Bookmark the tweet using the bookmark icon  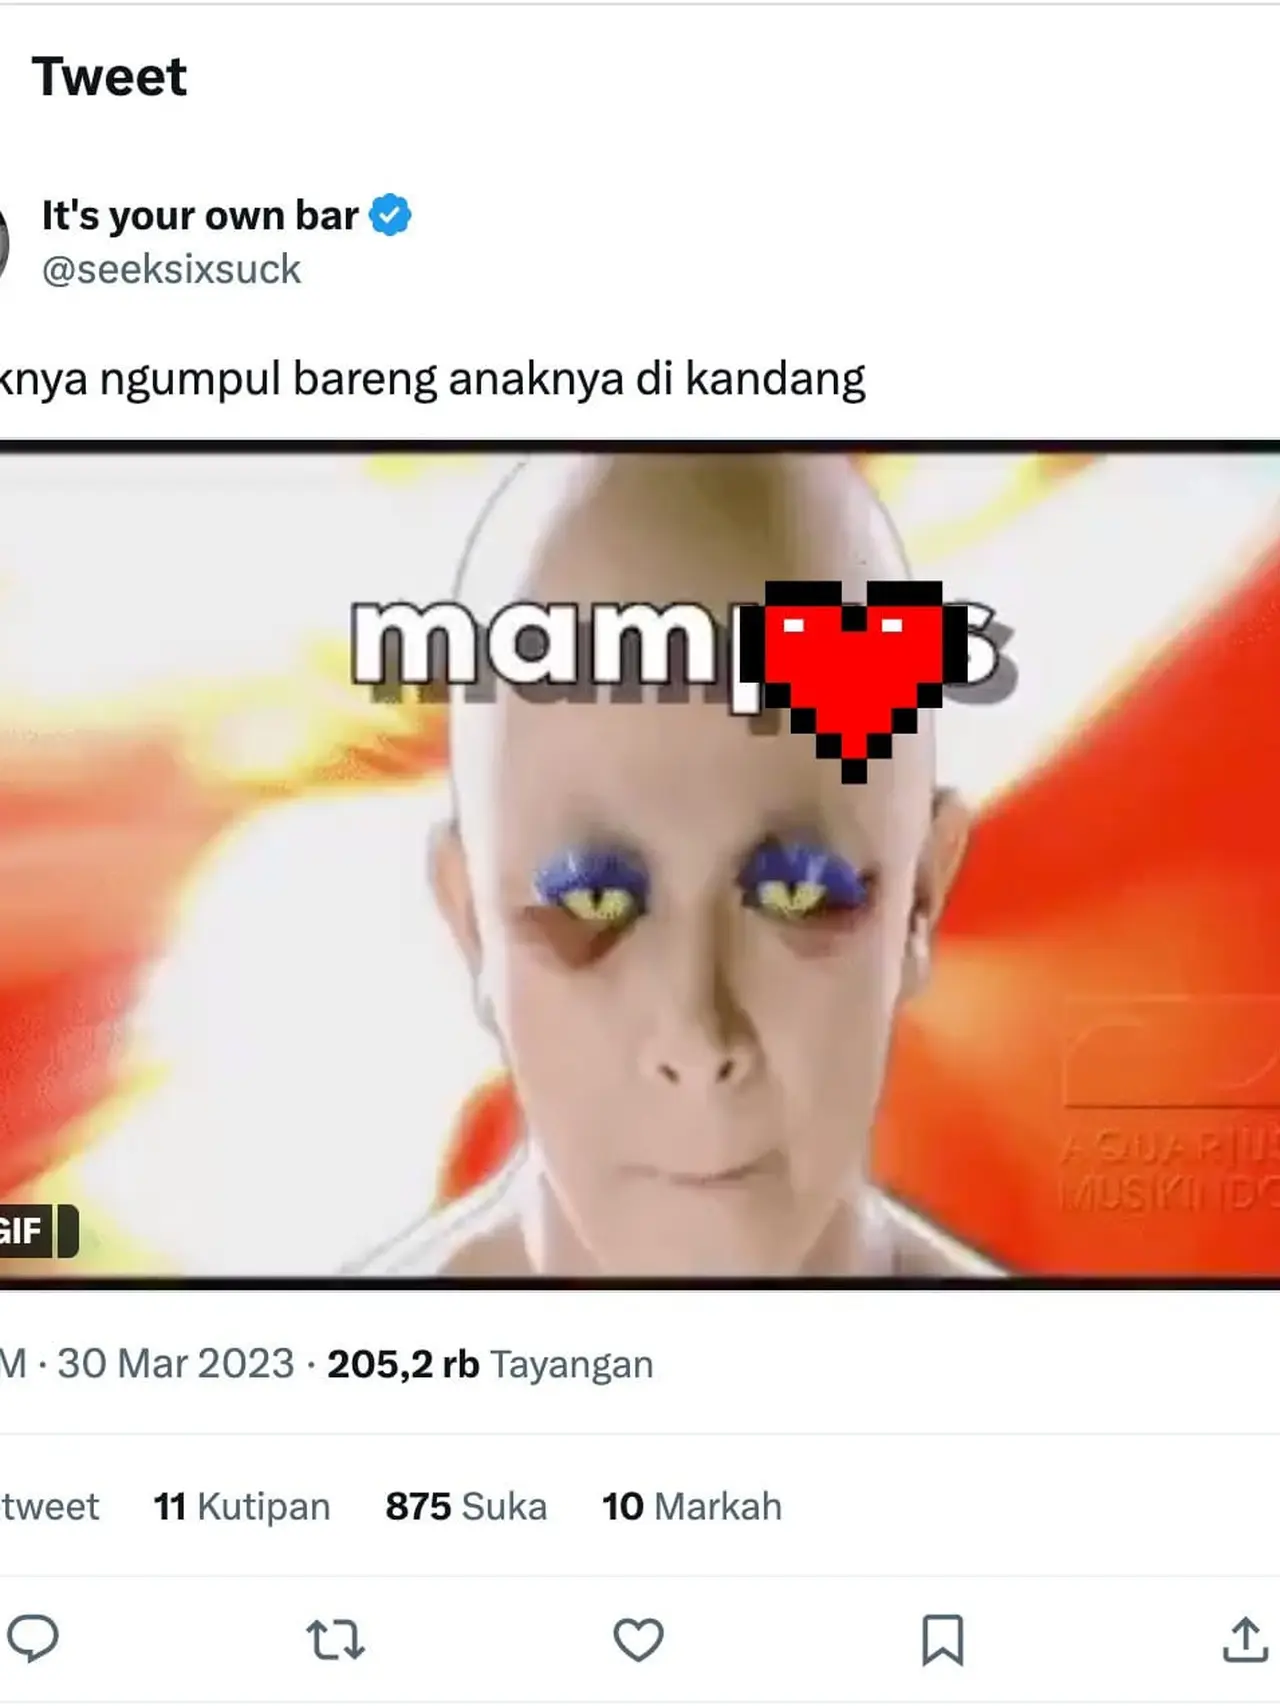(942, 1640)
